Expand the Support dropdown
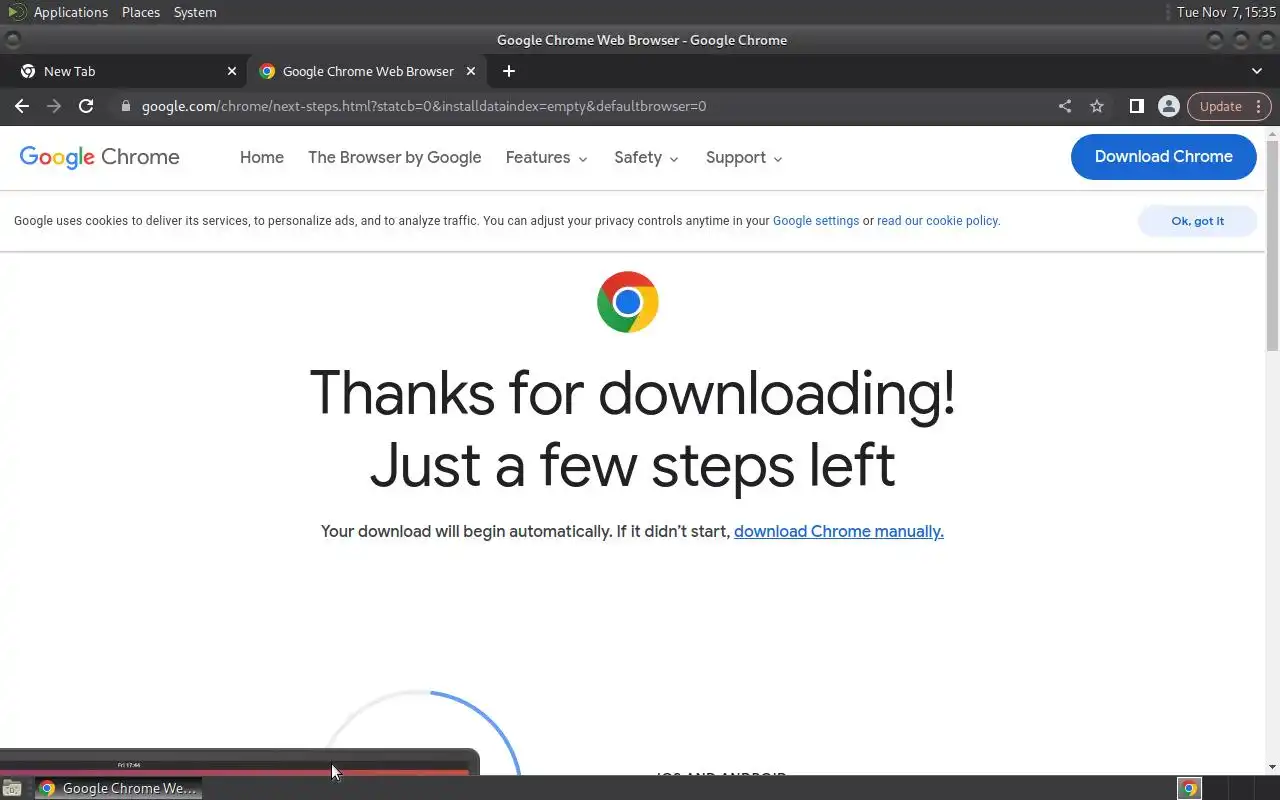Image resolution: width=1280 pixels, height=800 pixels. (744, 157)
